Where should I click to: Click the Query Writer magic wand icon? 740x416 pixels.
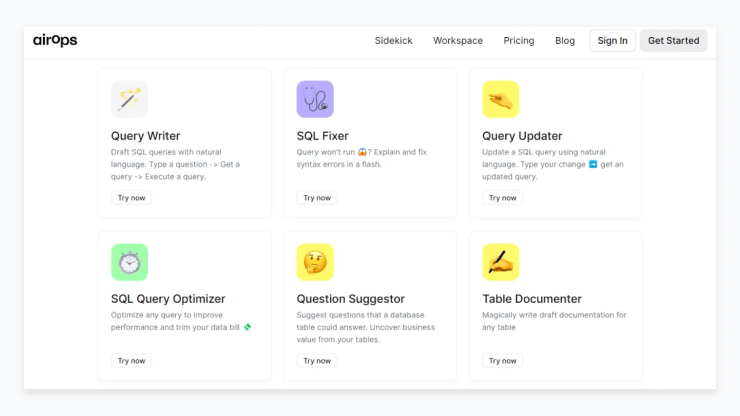tap(129, 99)
